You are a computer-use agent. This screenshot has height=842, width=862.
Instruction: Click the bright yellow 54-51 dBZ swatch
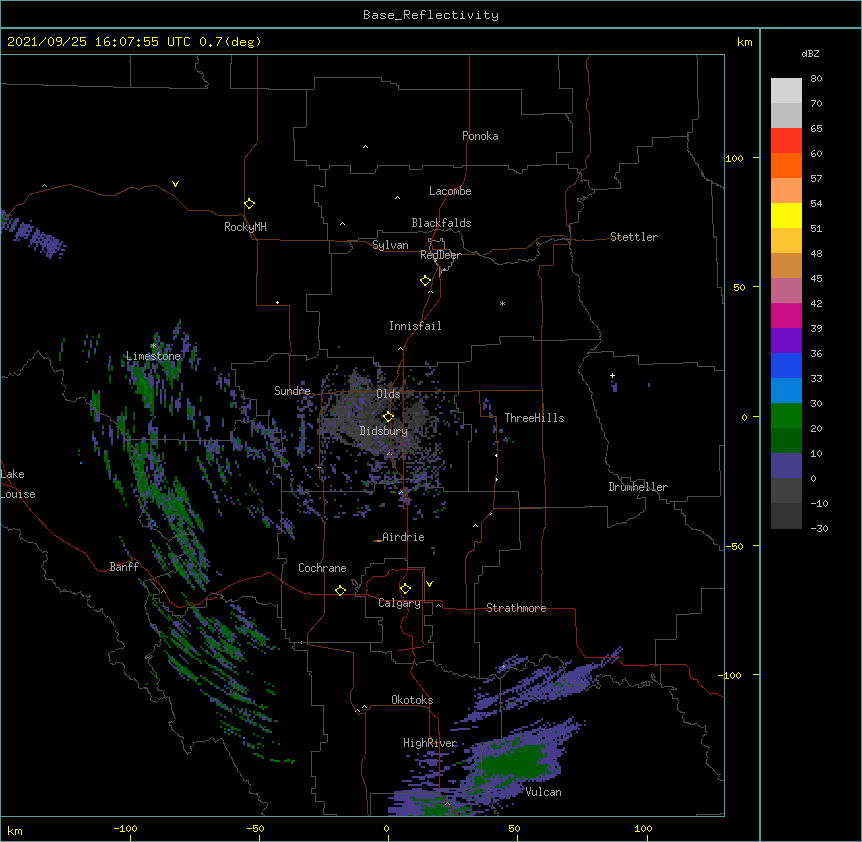(x=786, y=215)
